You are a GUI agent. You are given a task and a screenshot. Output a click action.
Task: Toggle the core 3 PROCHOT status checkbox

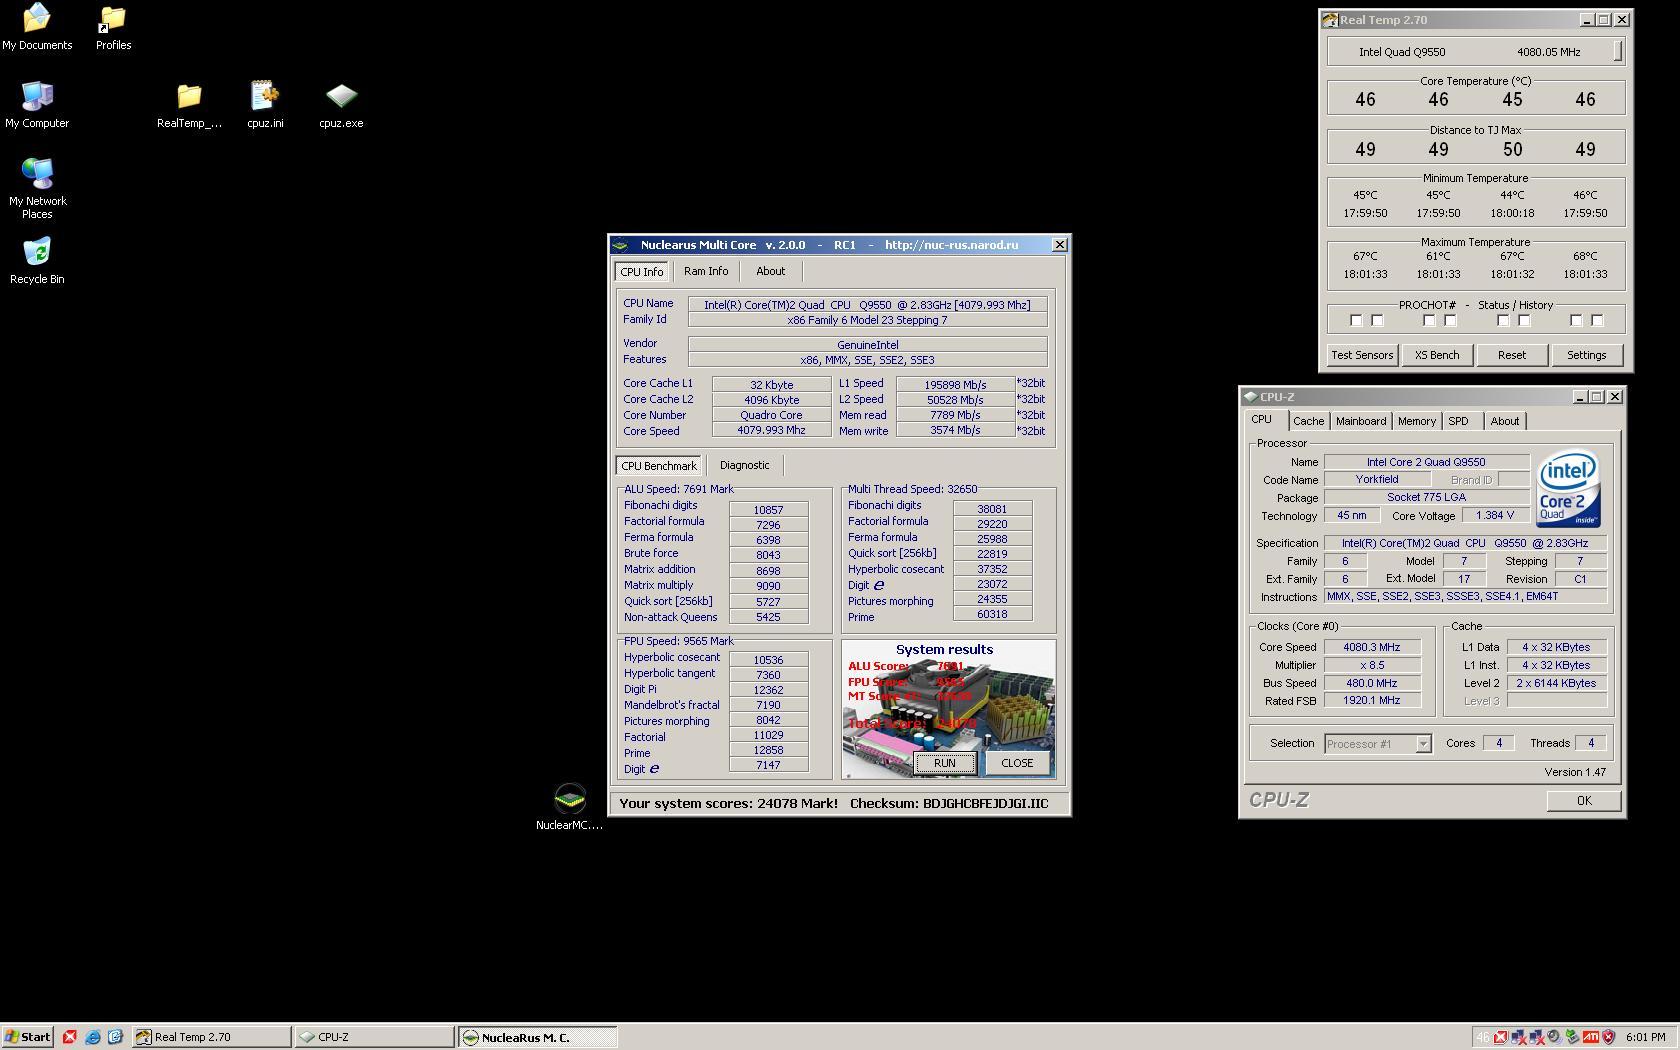(x=1503, y=321)
